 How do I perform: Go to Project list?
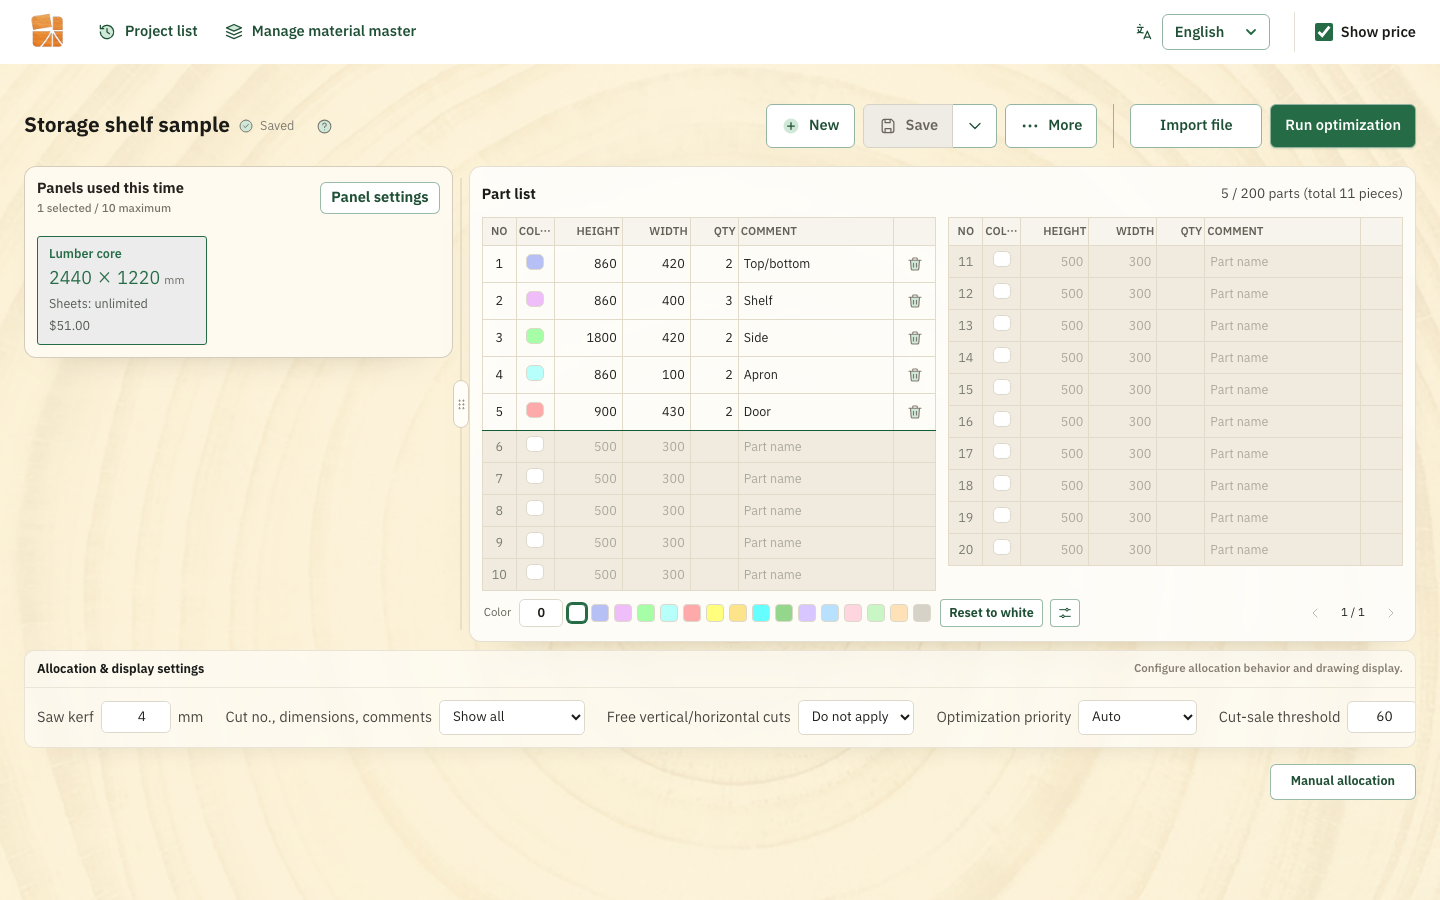tap(148, 32)
